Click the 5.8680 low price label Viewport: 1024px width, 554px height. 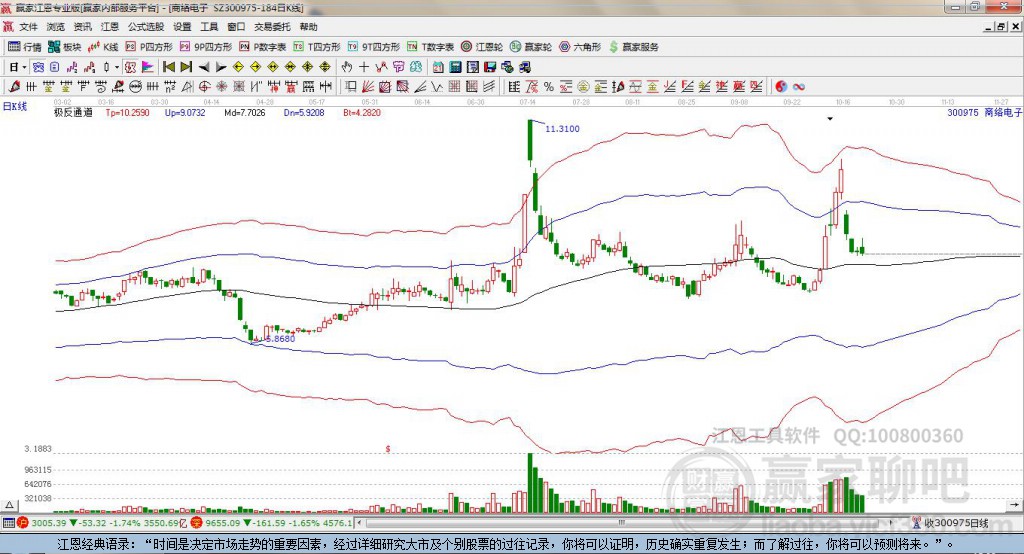pyautogui.click(x=279, y=339)
